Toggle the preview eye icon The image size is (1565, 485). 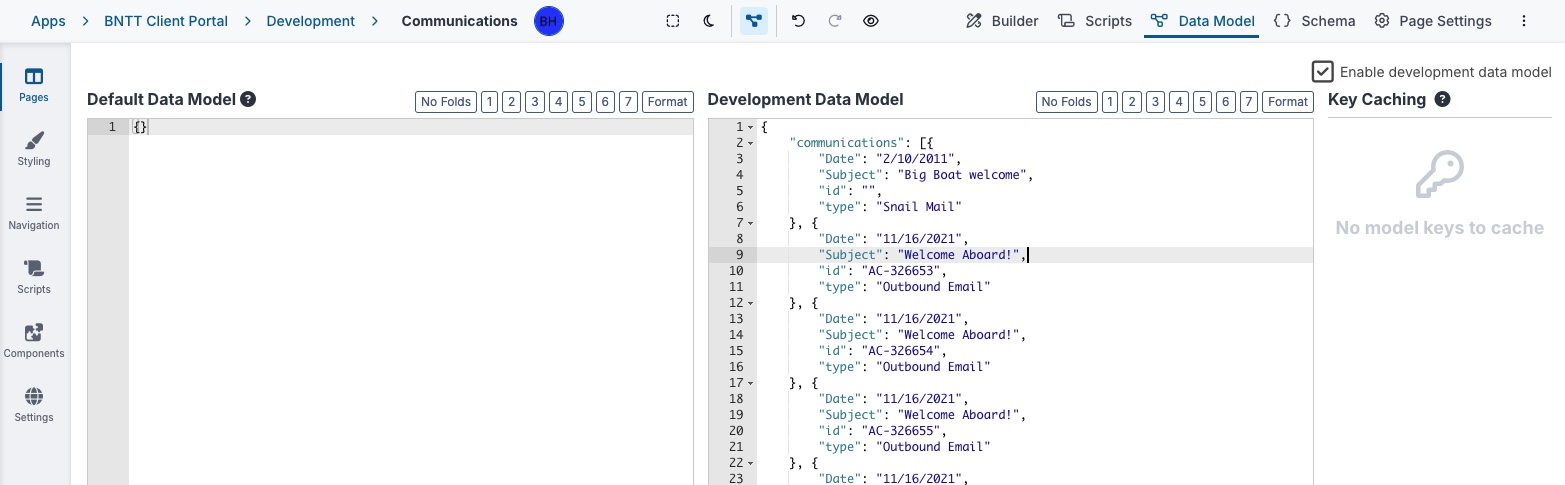click(x=871, y=21)
